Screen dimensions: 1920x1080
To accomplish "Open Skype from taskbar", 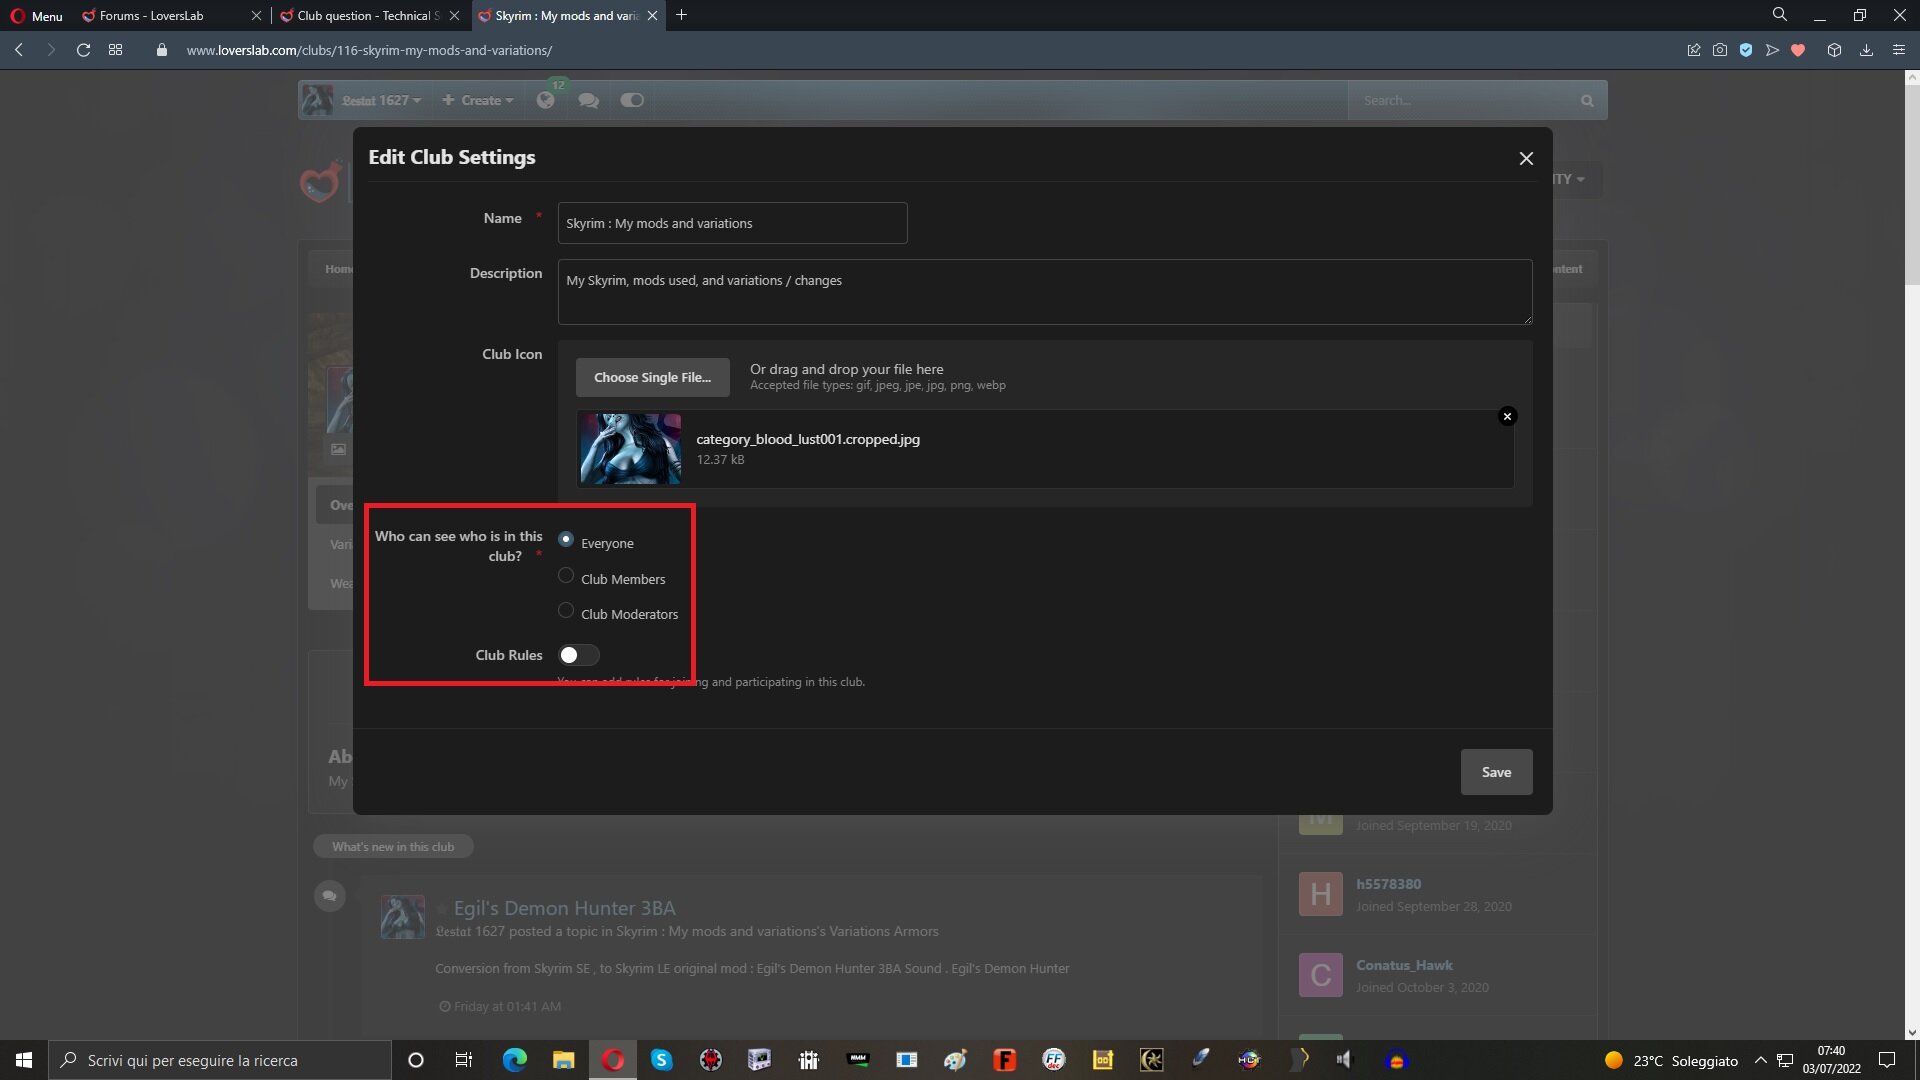I will point(661,1060).
